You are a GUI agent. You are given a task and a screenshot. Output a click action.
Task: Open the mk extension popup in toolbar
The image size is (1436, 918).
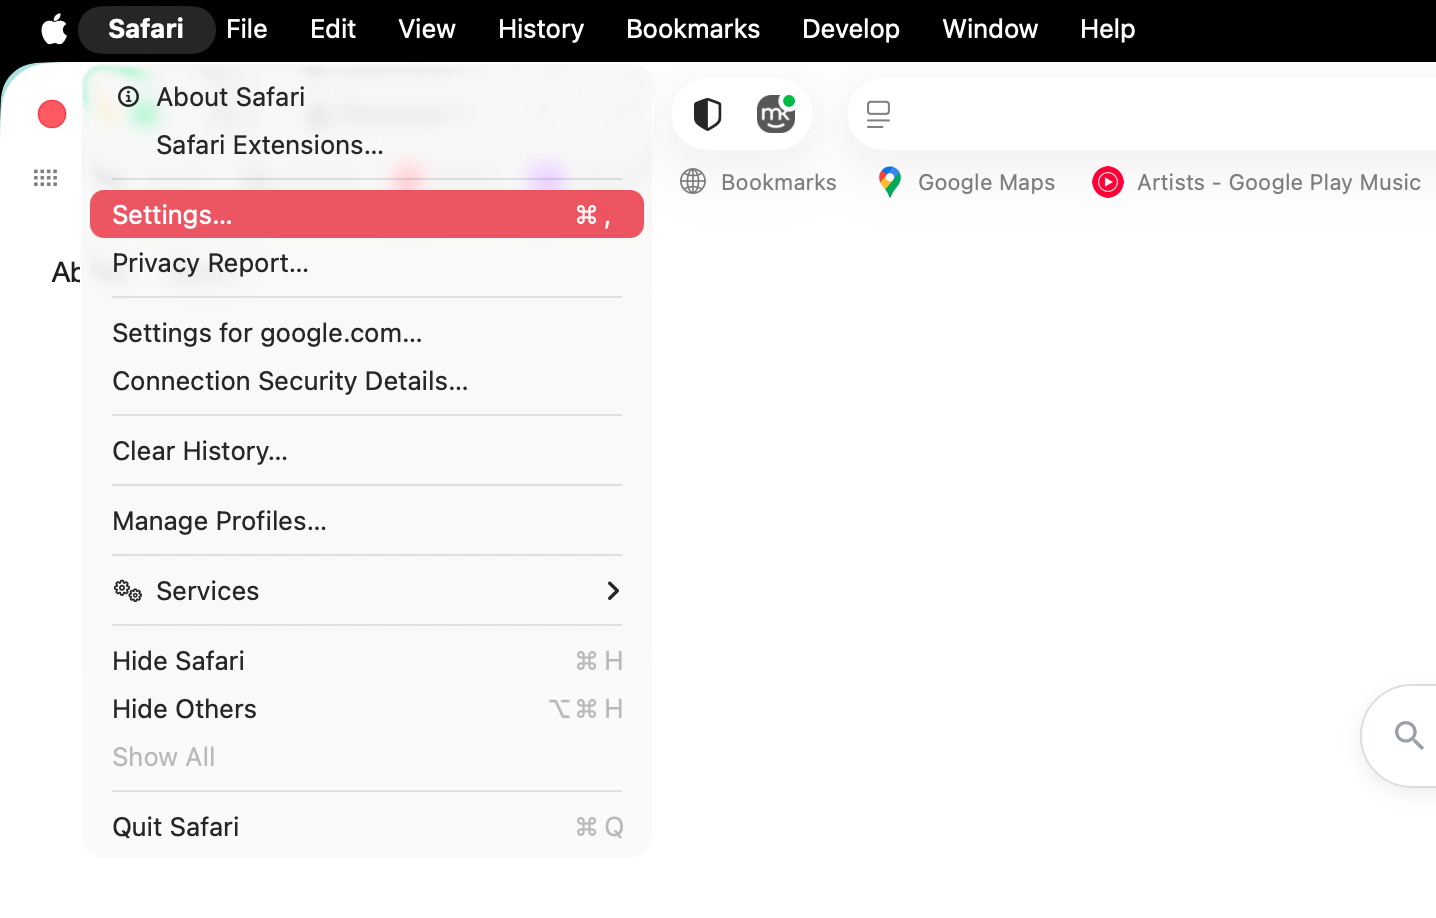[777, 113]
